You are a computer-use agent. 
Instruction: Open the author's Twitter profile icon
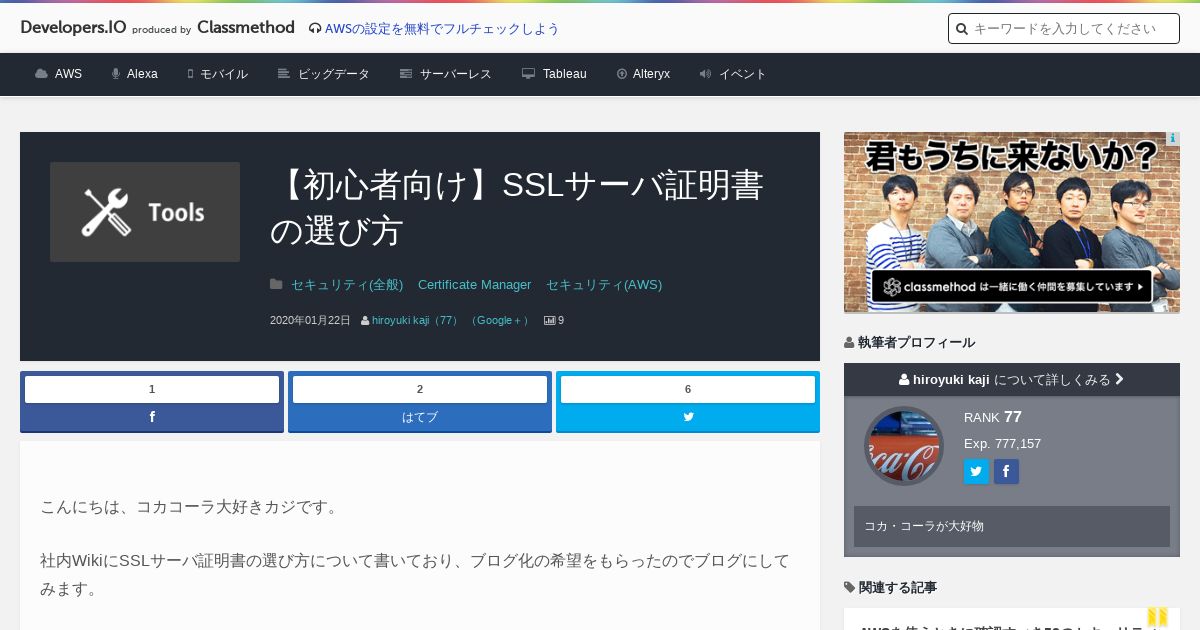tap(976, 472)
